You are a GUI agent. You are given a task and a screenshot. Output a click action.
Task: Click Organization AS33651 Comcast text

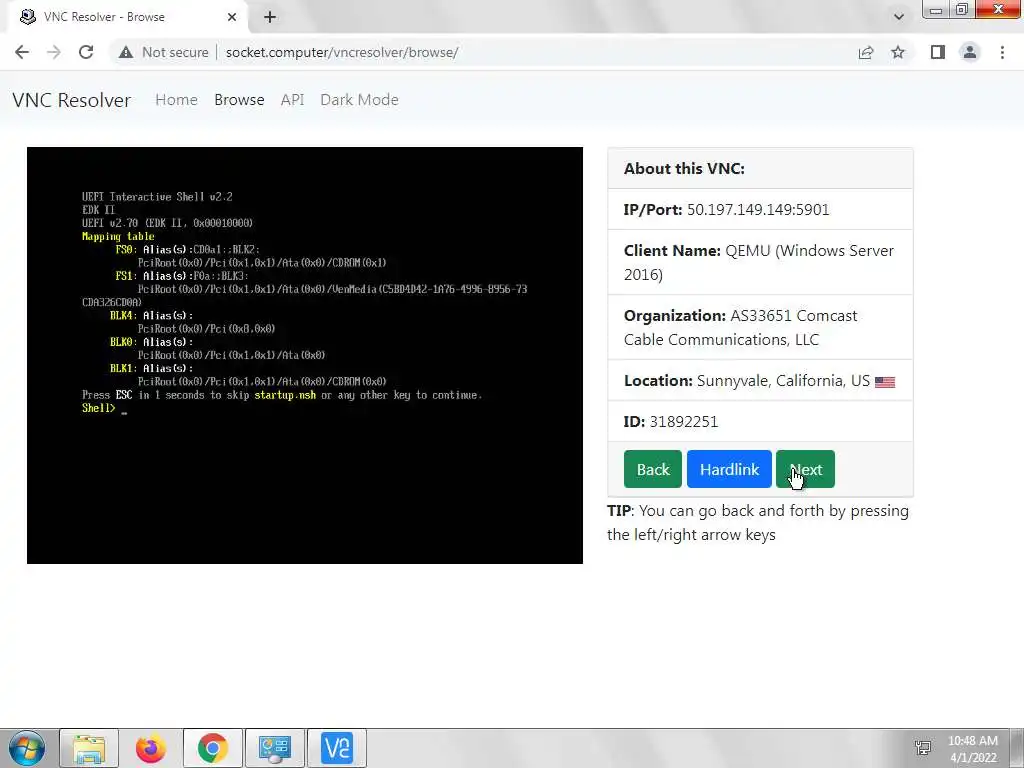pos(741,327)
